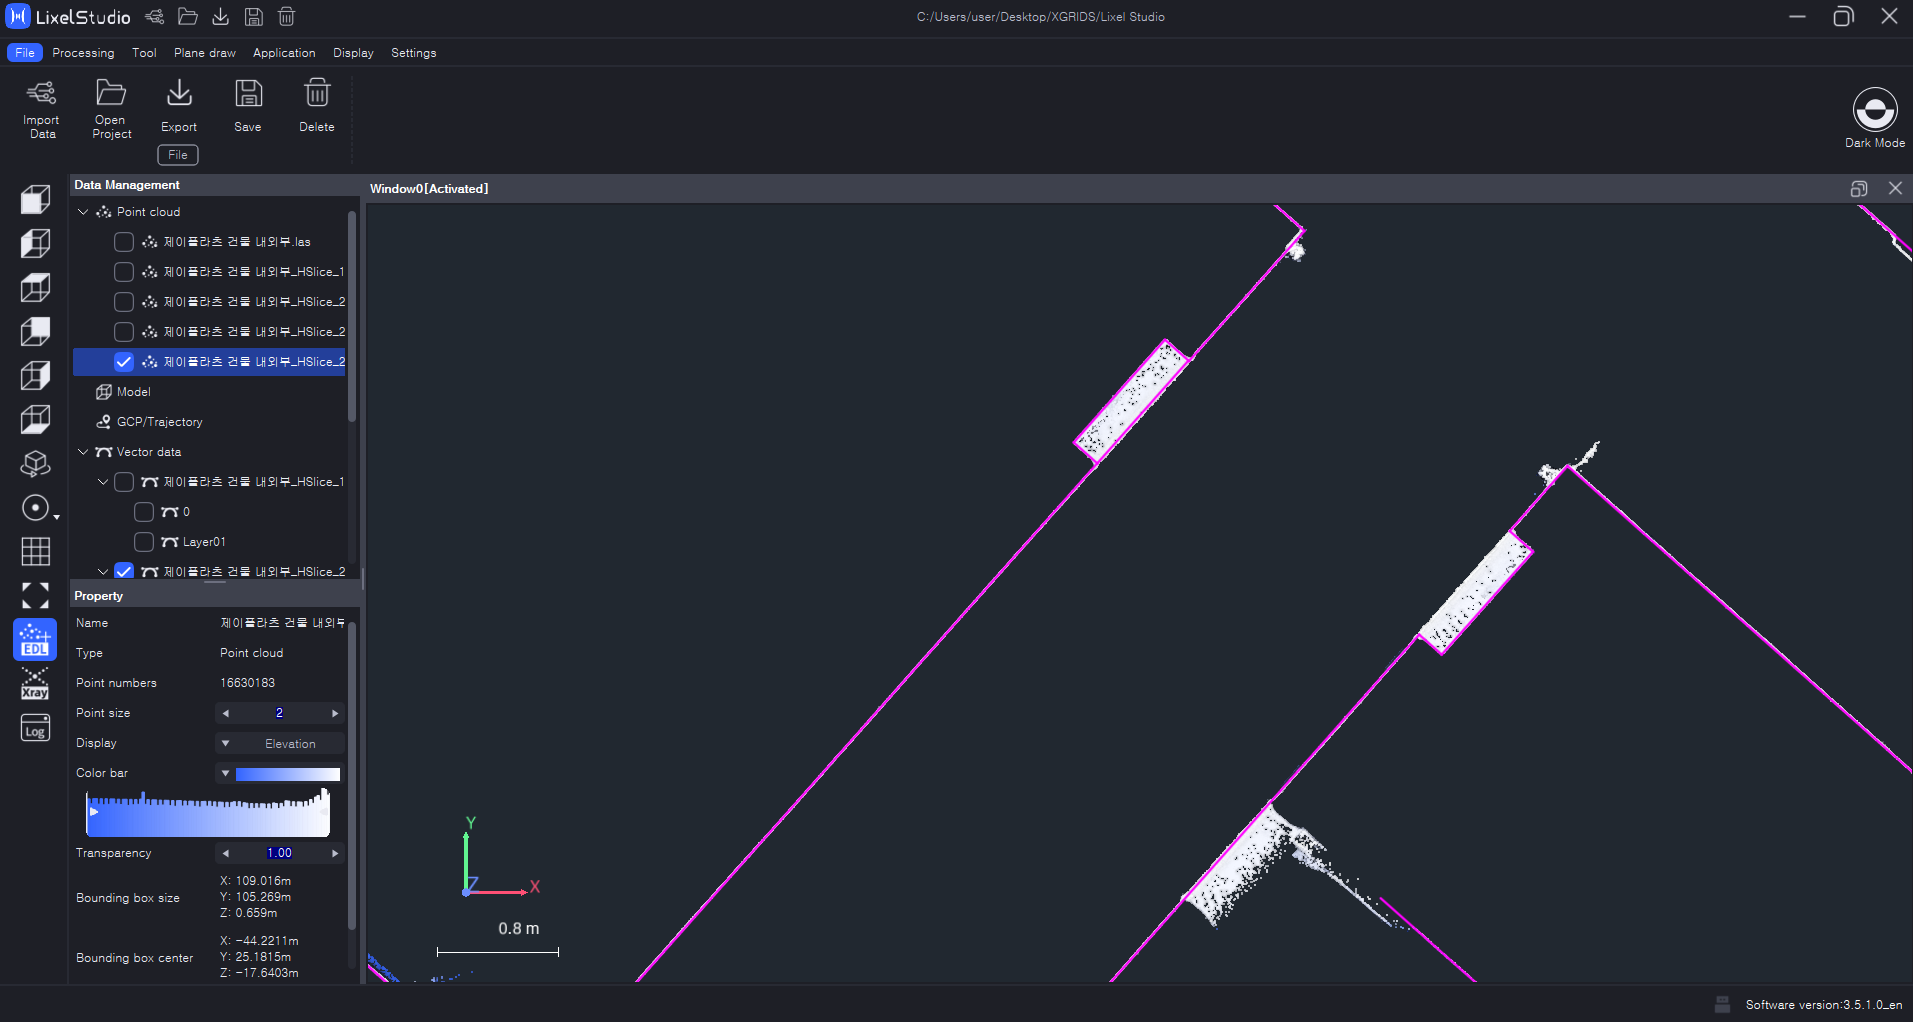Open the Plane draw menu
1913x1022 pixels.
(205, 53)
